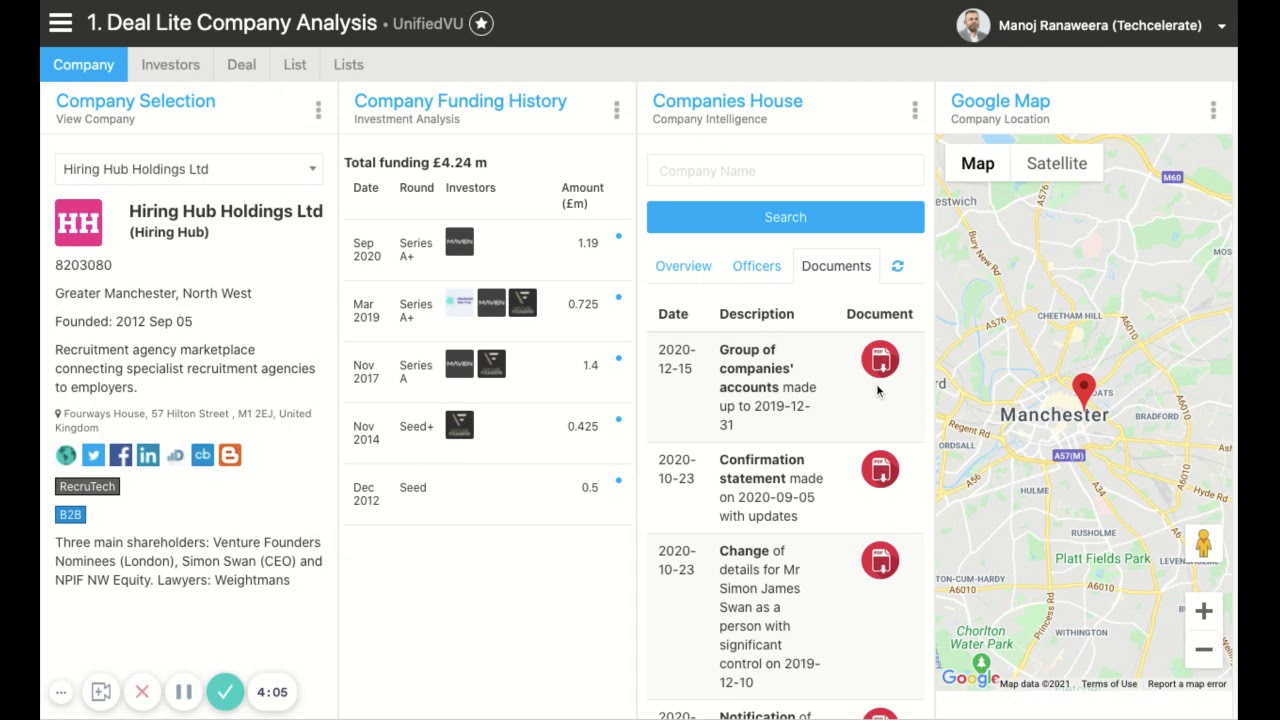Switch to the Company tab
This screenshot has height=720, width=1280.
(x=84, y=64)
